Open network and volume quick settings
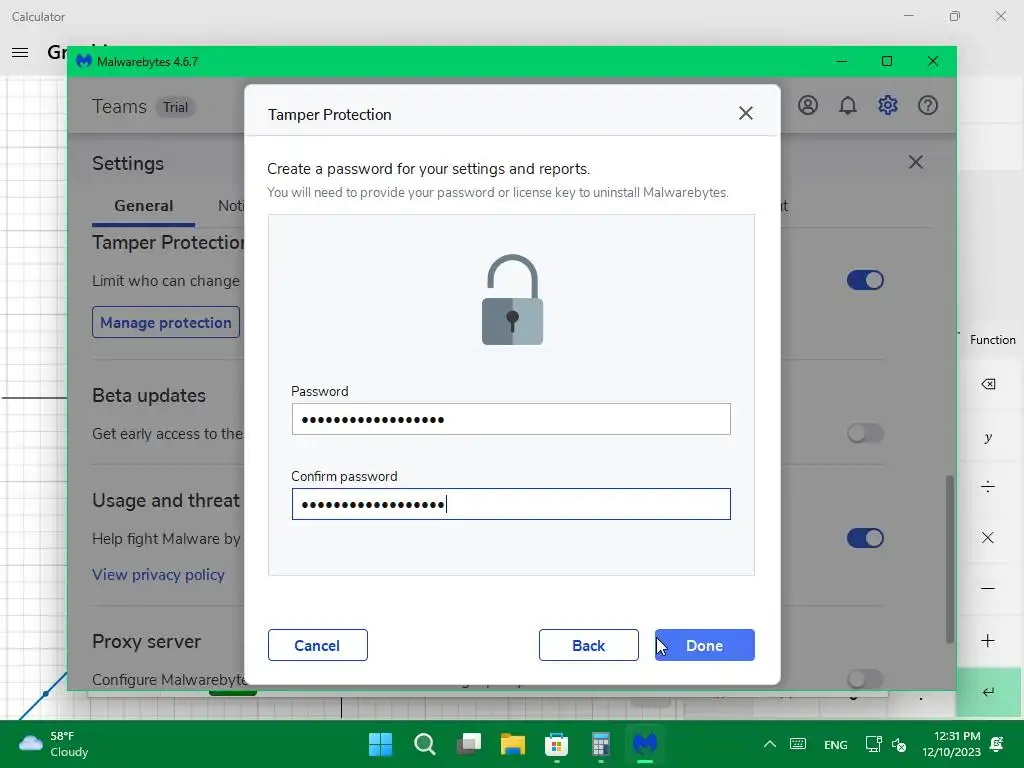This screenshot has width=1024, height=768. click(886, 744)
